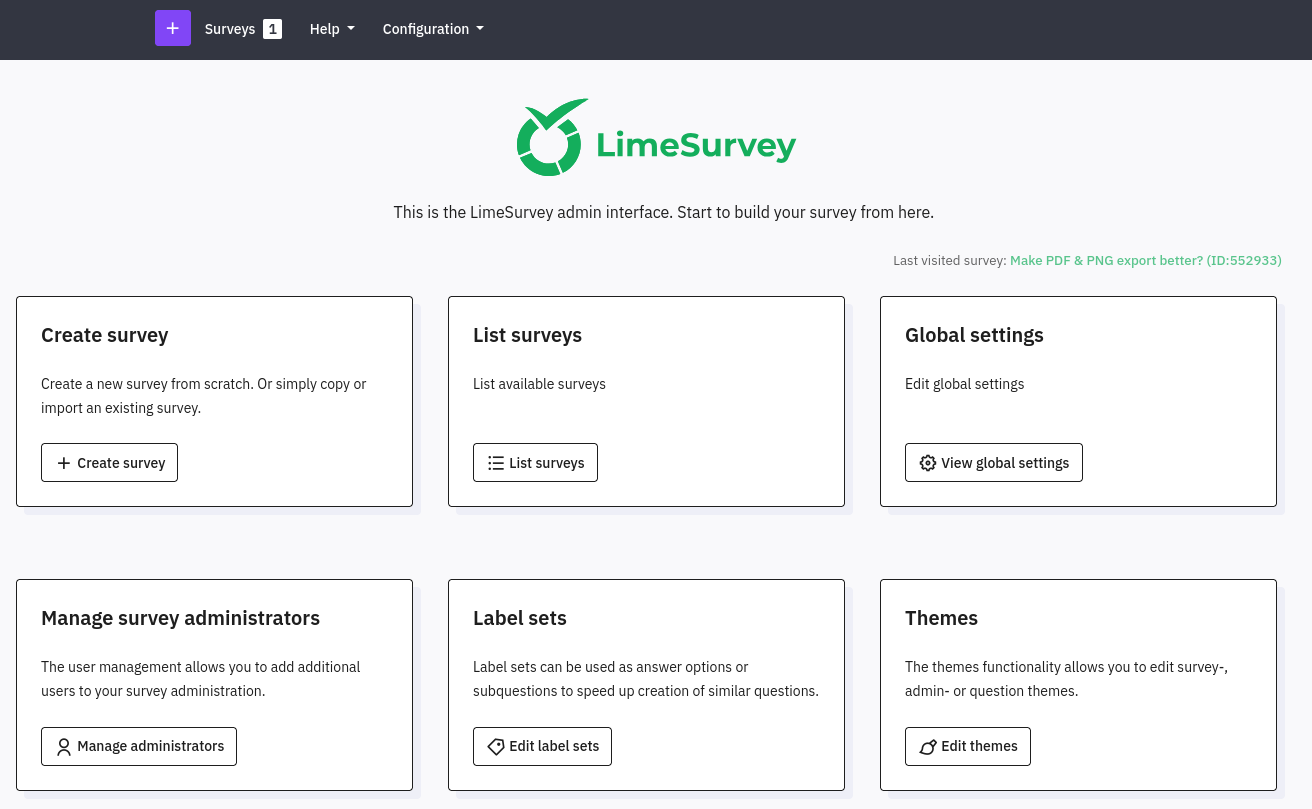Click the Manage administrators button

coord(139,746)
